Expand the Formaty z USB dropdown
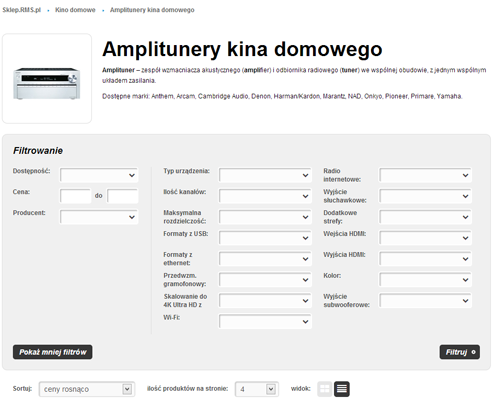 265,238
